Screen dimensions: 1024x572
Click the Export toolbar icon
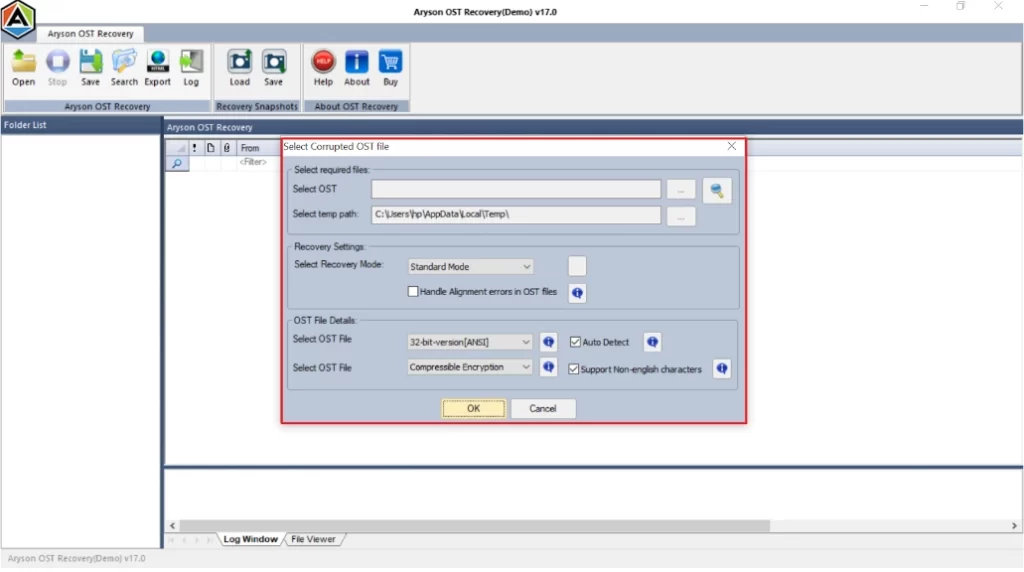[x=157, y=62]
